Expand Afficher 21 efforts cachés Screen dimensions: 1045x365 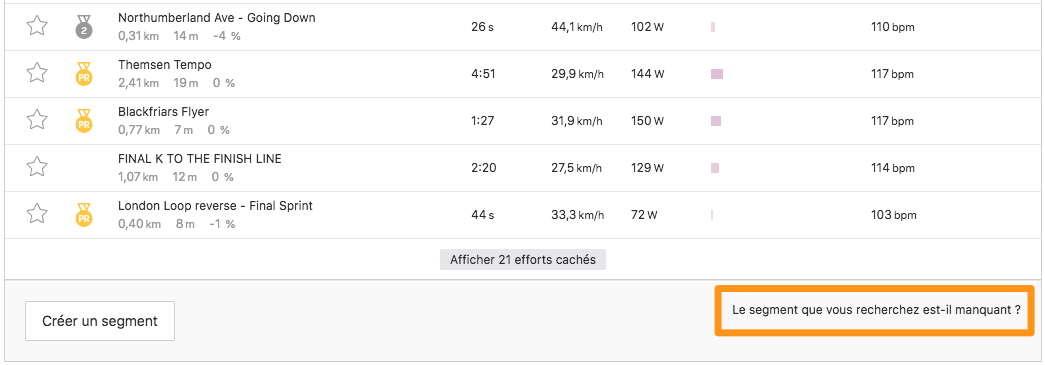click(x=522, y=260)
